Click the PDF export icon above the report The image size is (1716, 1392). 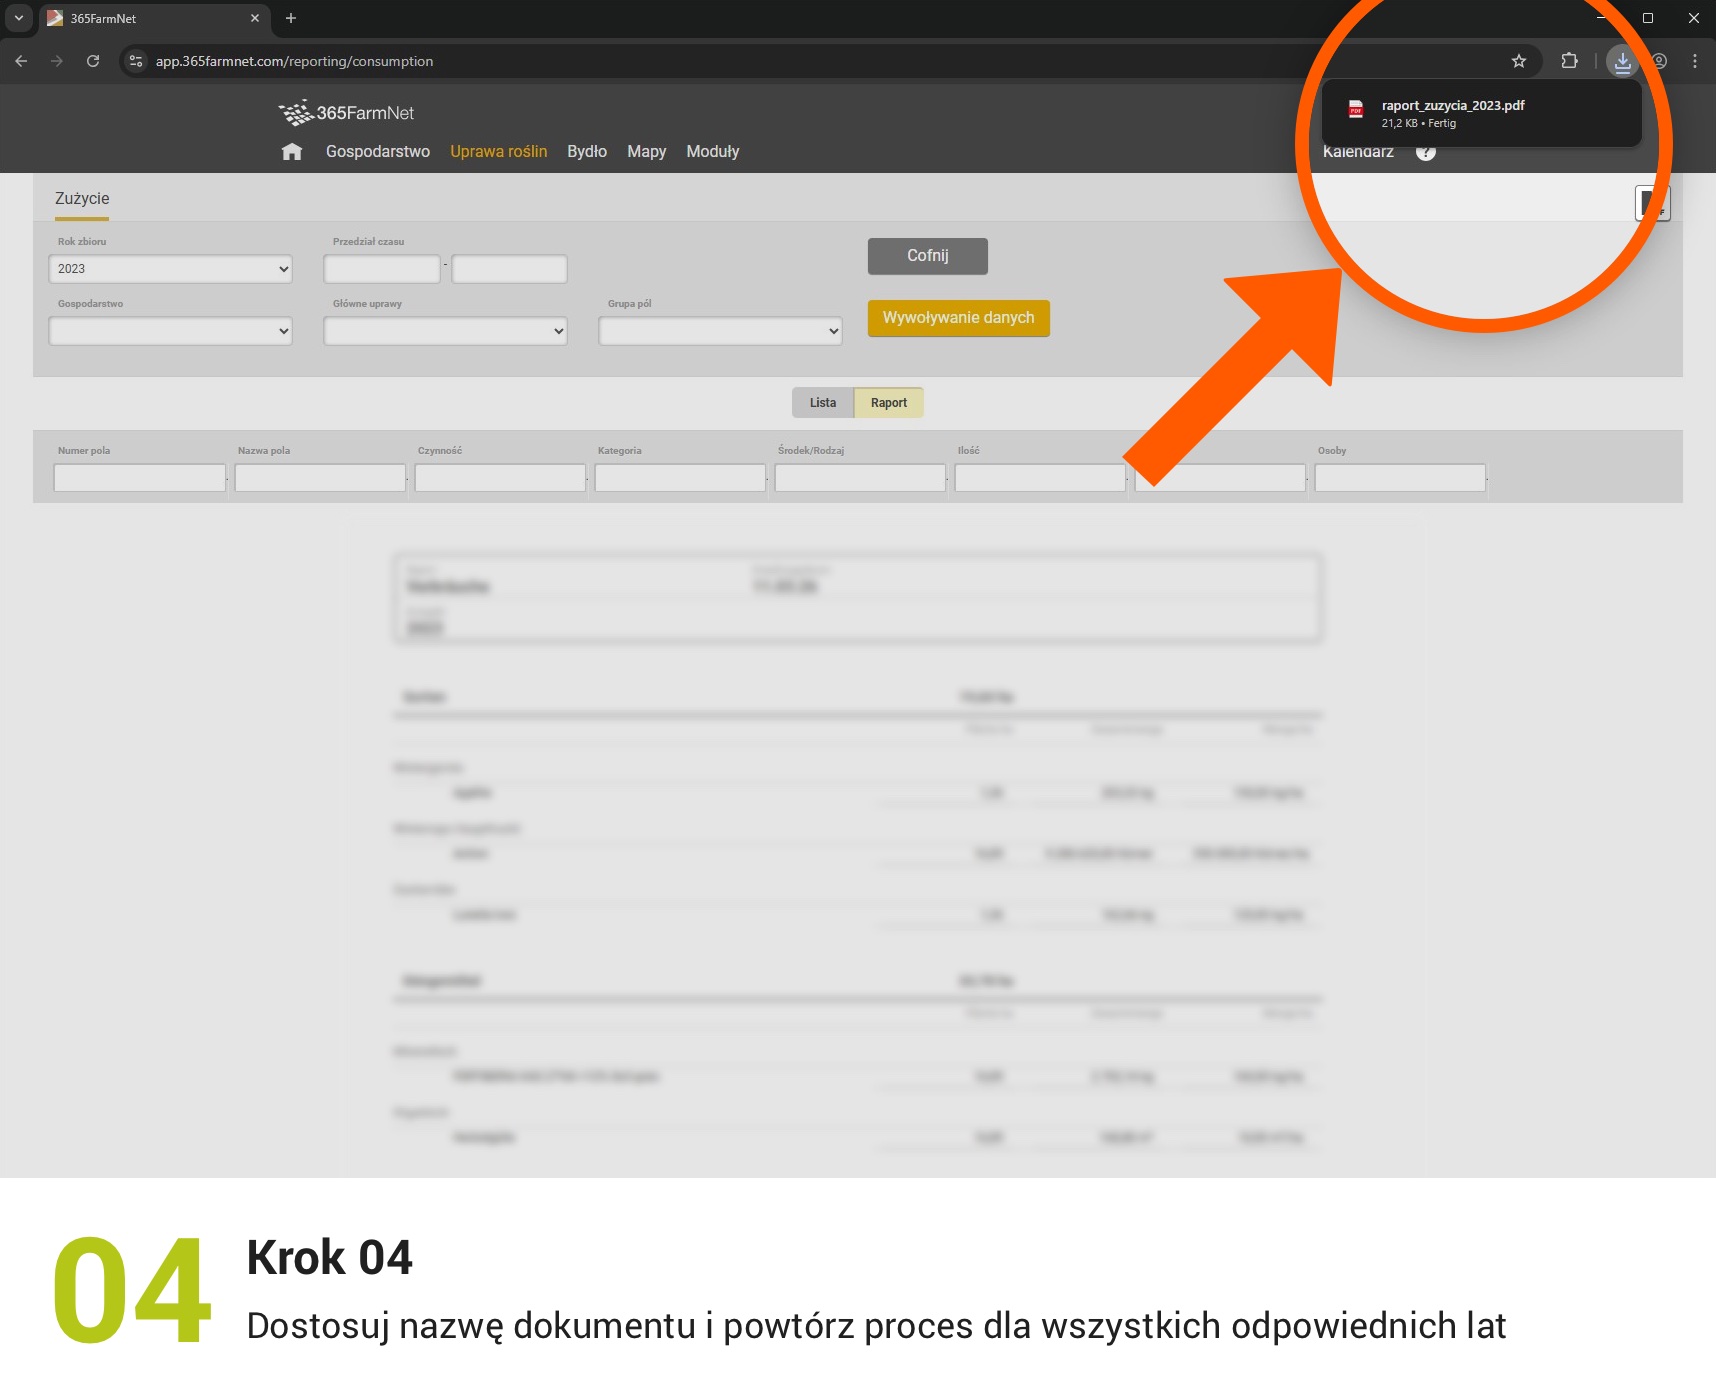pos(1652,203)
